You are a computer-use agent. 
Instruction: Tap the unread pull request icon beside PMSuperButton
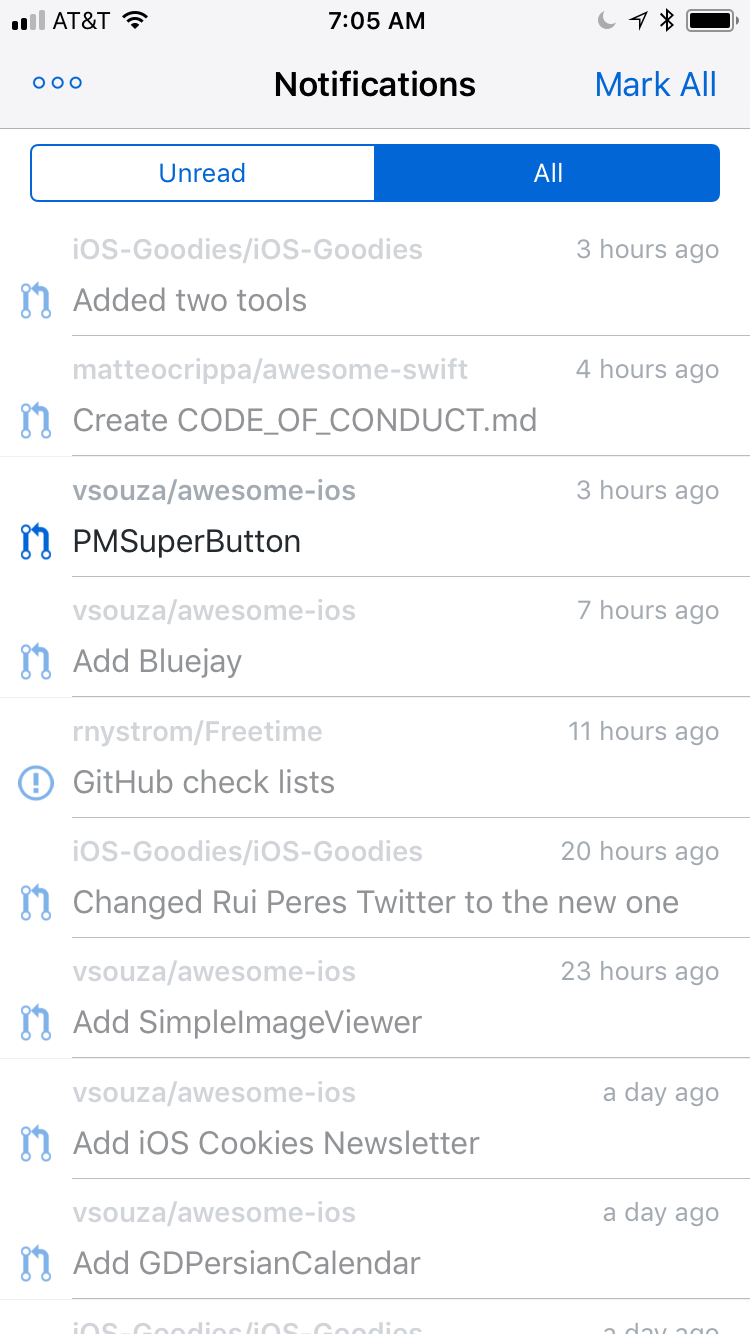point(36,541)
